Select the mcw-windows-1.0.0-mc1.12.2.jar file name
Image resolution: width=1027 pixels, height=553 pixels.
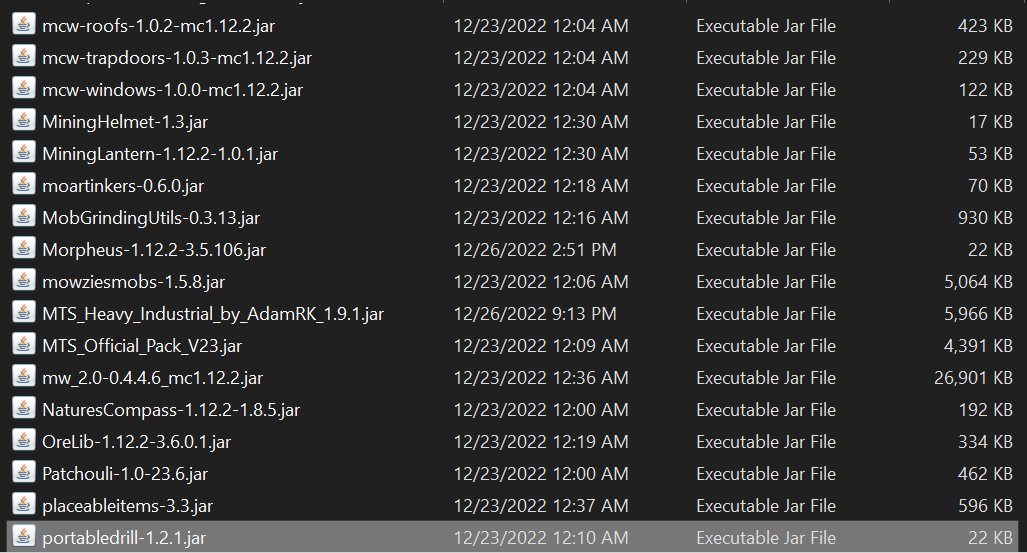(172, 90)
